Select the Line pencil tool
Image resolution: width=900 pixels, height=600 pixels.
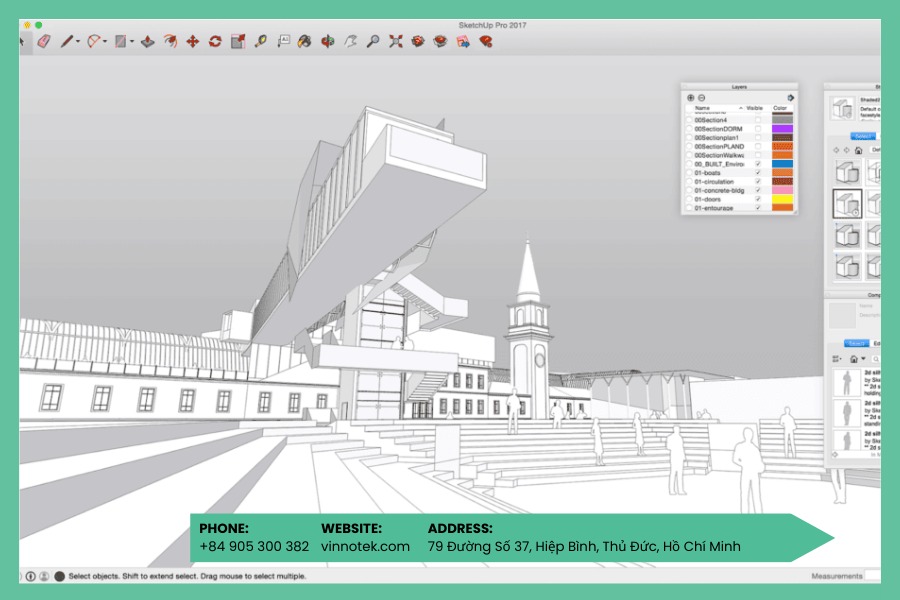[67, 41]
